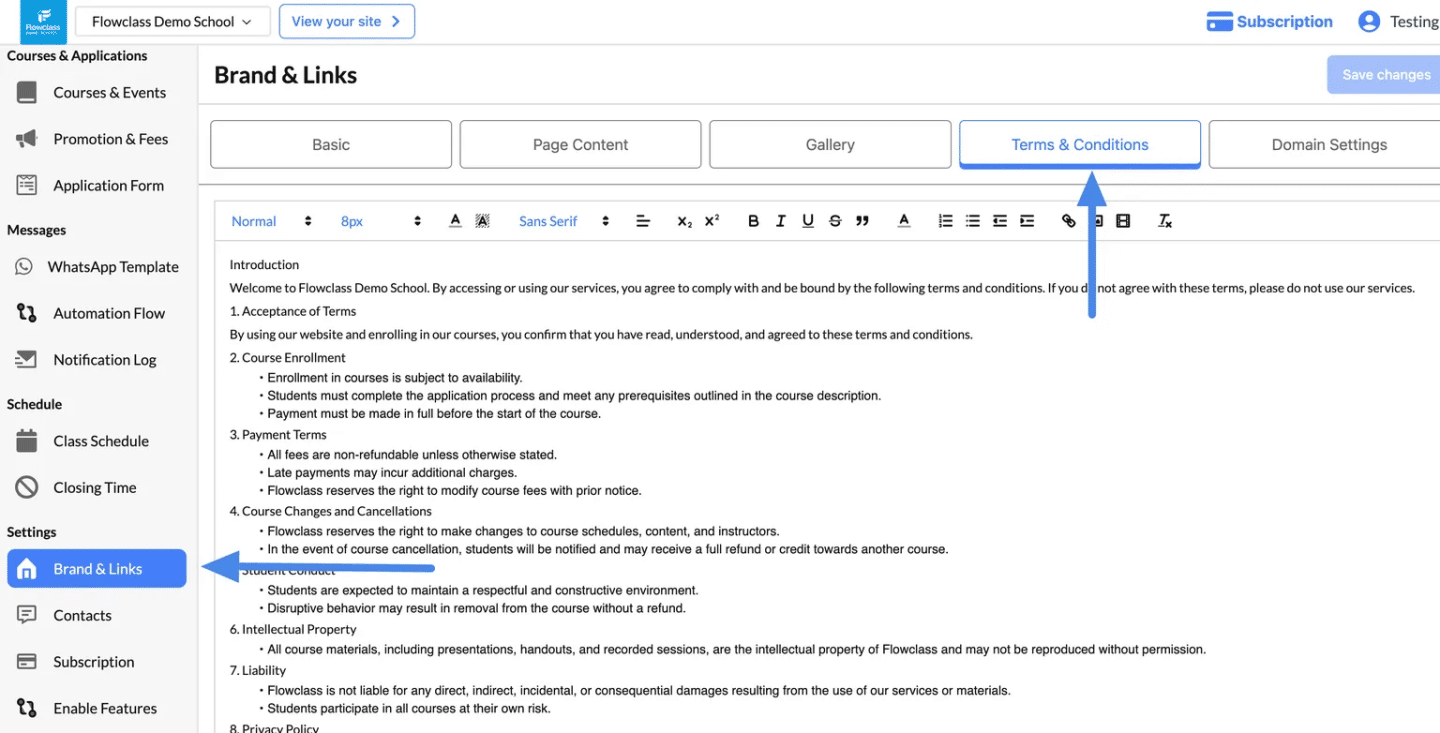Open Brand & Links in the sidebar
Image resolution: width=1440 pixels, height=733 pixels.
[97, 568]
